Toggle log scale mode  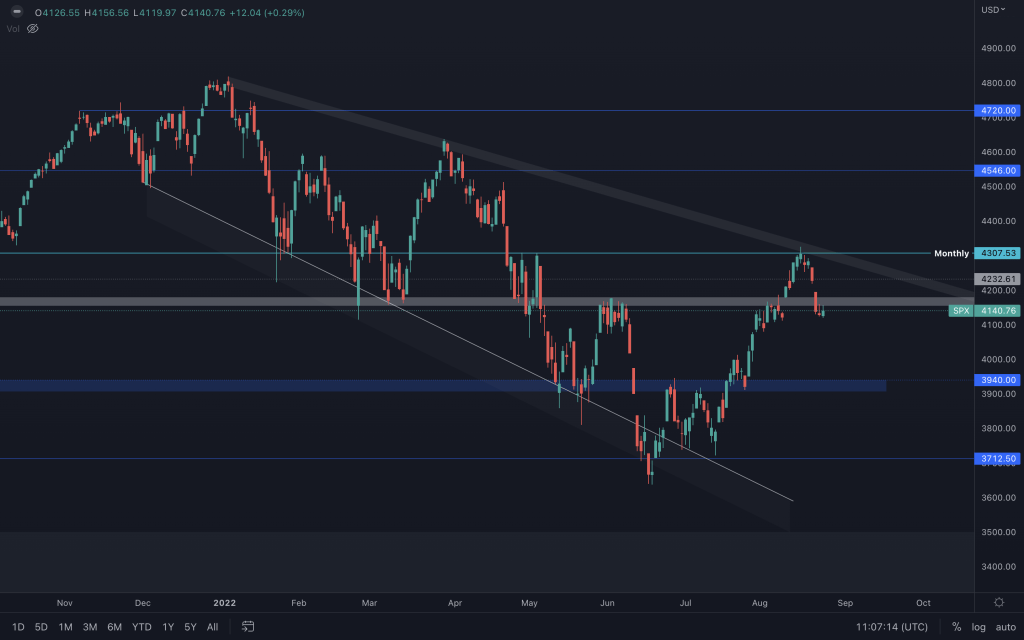[977, 627]
